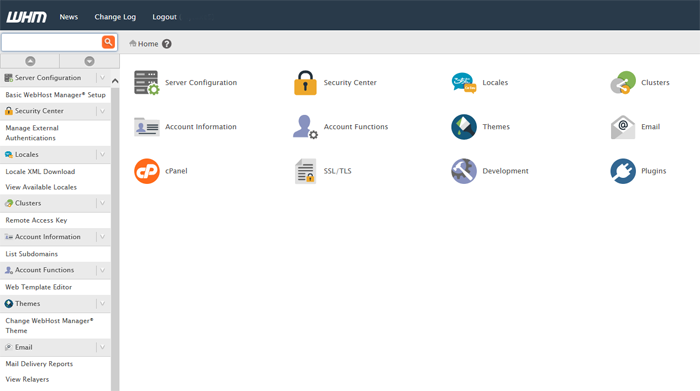Open Mail Delivery Reports link

pos(39,364)
